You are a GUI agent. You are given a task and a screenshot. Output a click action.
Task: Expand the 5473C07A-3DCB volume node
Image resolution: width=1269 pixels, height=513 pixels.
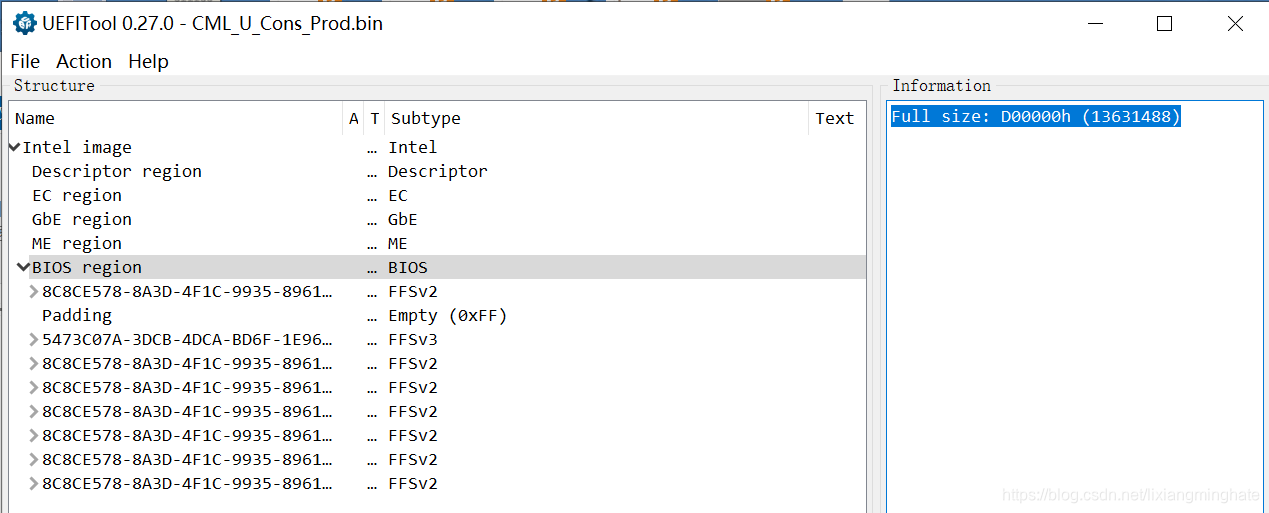pos(34,339)
